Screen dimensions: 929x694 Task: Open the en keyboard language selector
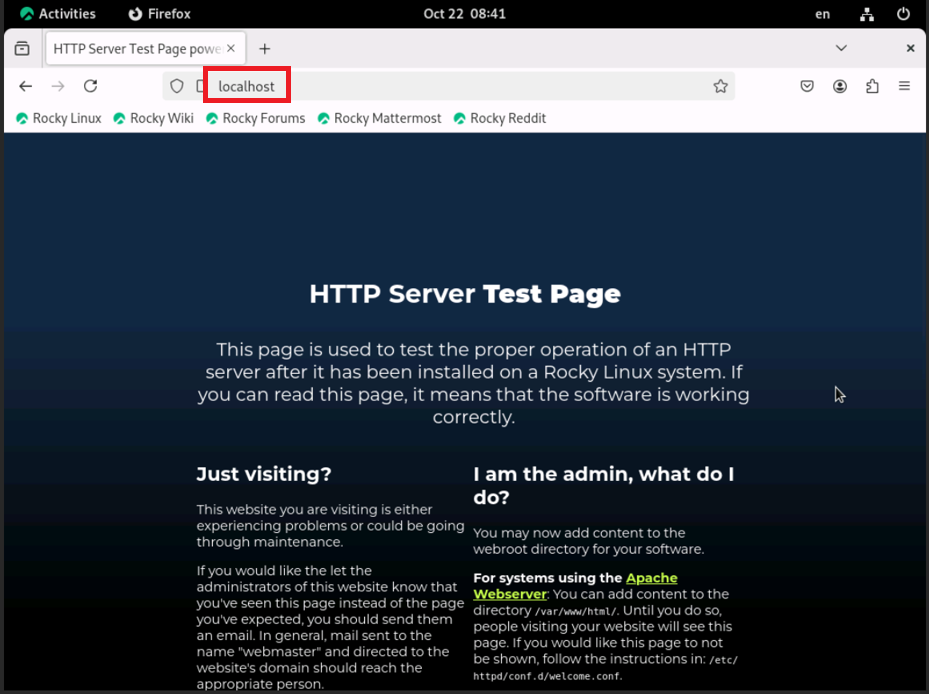pos(822,14)
